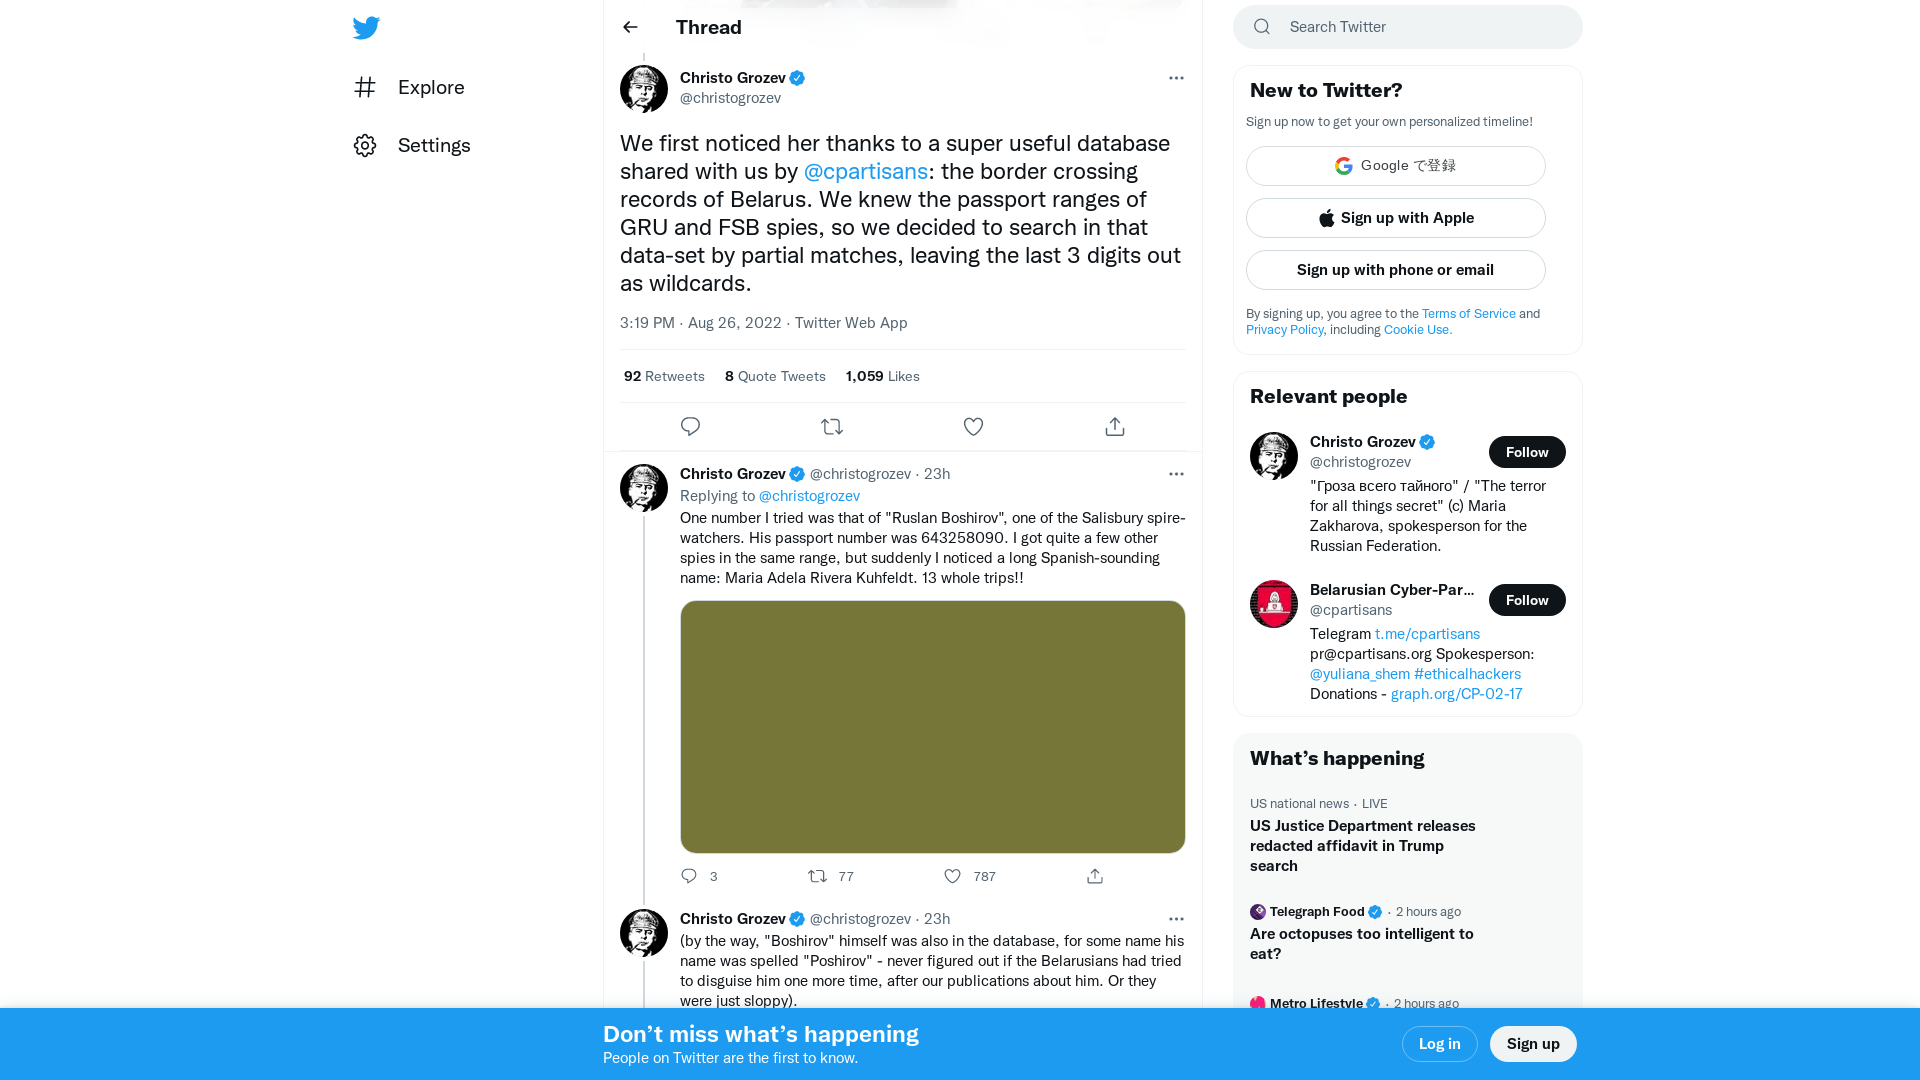
Task: Share the wildcards tweet
Action: [x=1114, y=426]
